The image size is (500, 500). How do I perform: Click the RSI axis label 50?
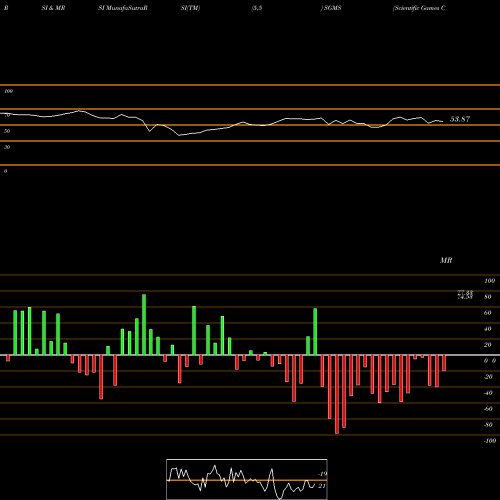coord(7,131)
